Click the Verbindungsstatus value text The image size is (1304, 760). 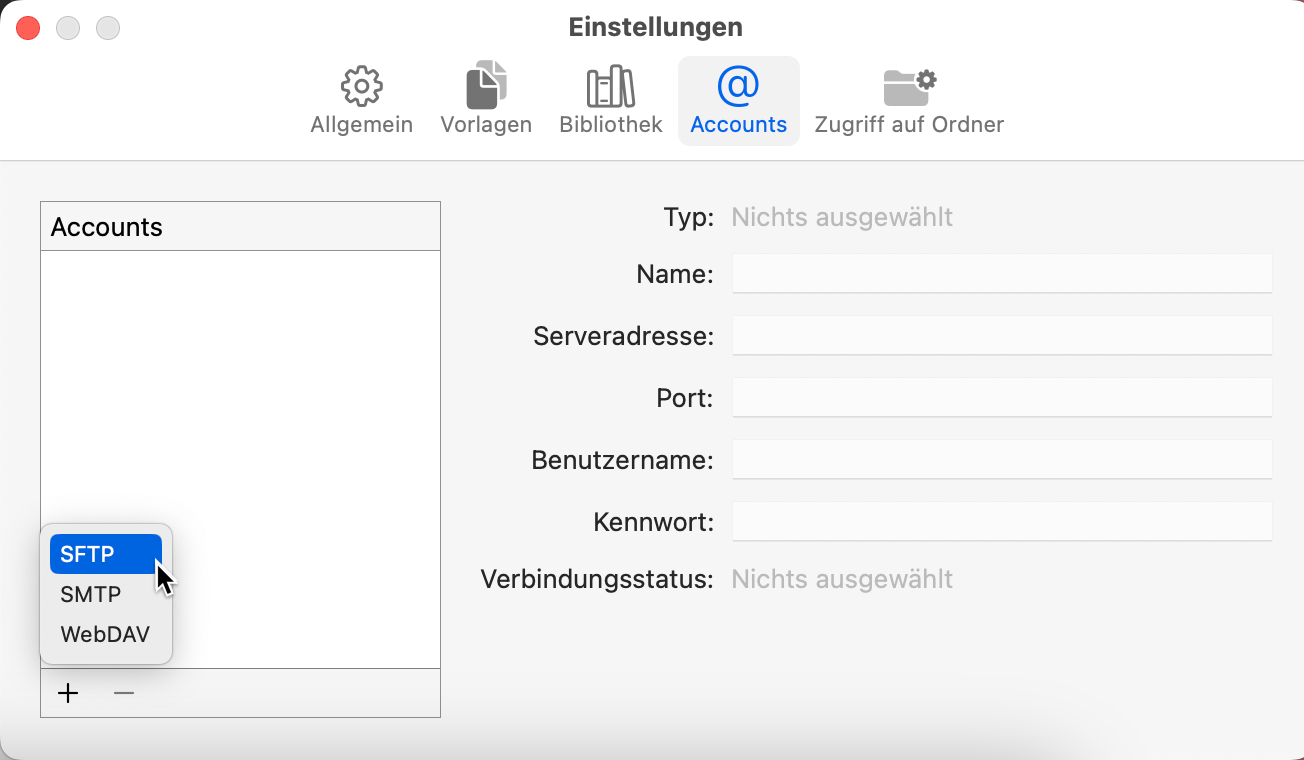(841, 579)
